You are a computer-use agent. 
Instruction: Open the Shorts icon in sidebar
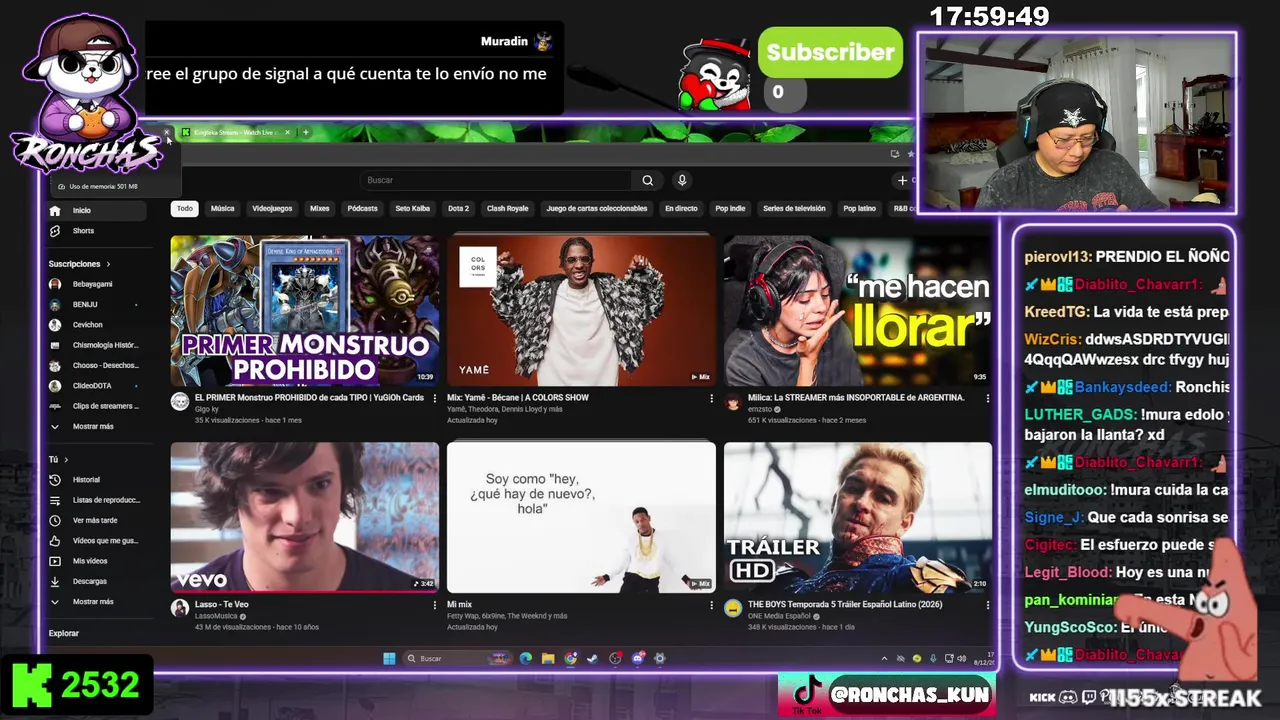pyautogui.click(x=55, y=231)
